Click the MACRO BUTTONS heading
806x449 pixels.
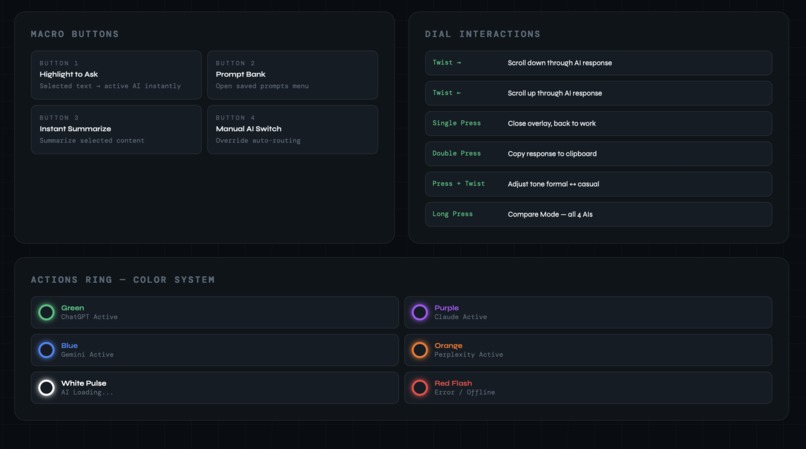(75, 34)
